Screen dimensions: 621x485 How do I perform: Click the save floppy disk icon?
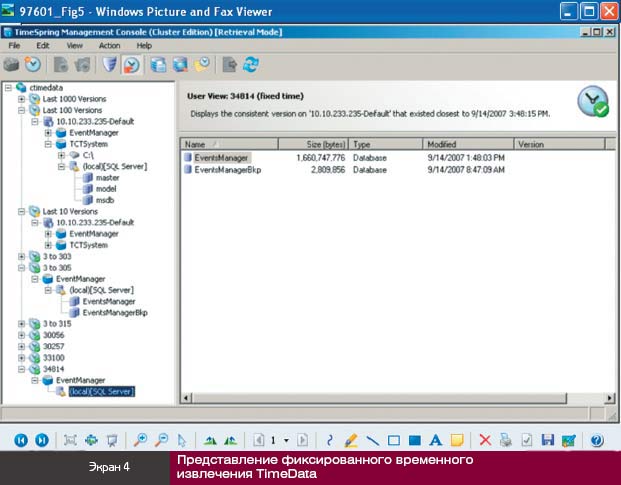[547, 440]
